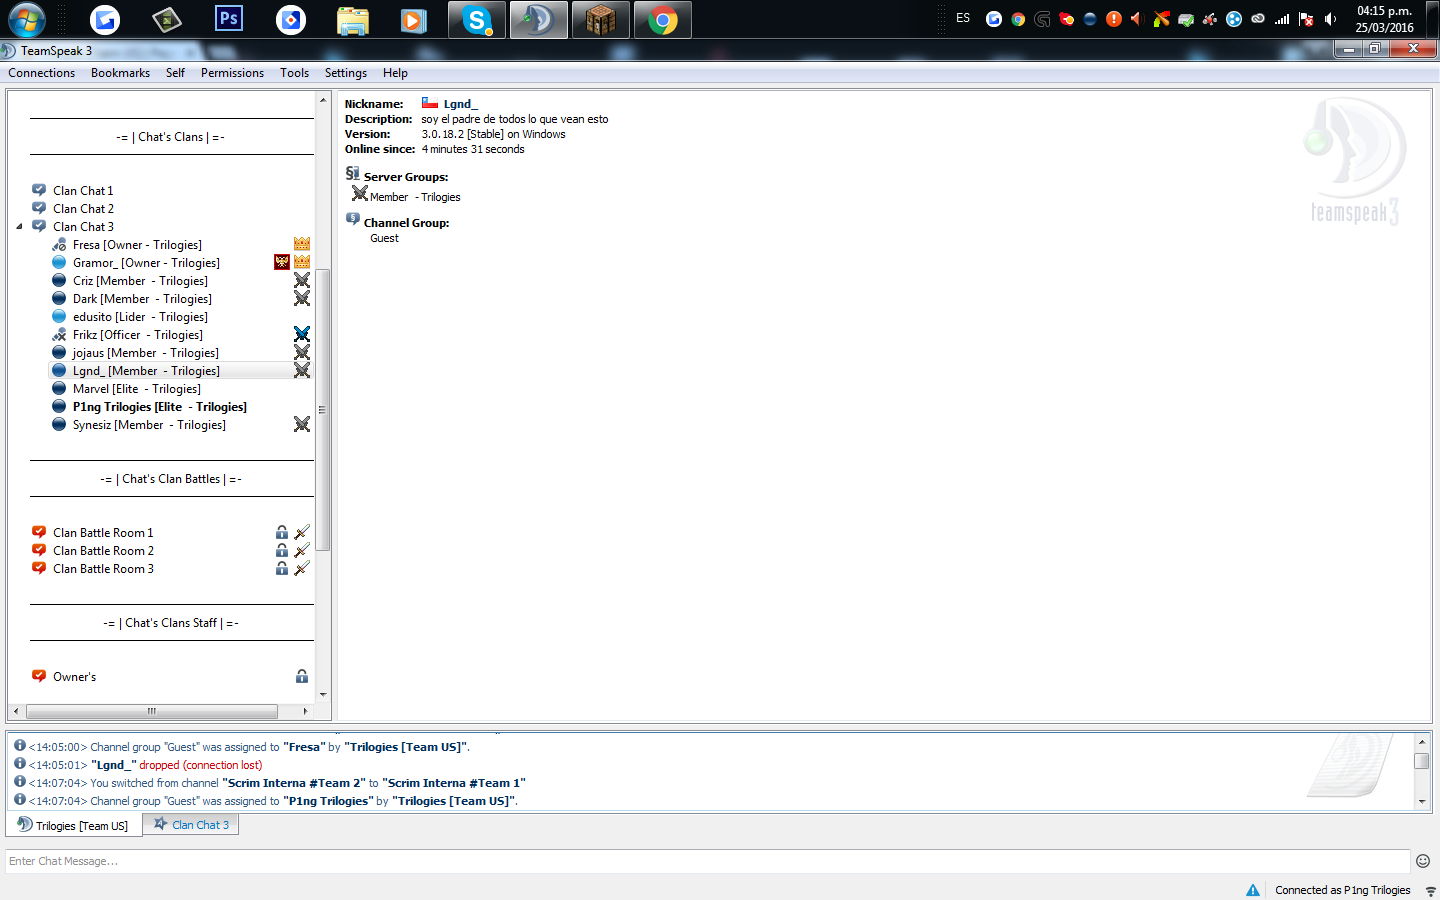Image resolution: width=1440 pixels, height=900 pixels.
Task: Click the channel tree horizontal scrollbar thumb
Action: tap(152, 711)
